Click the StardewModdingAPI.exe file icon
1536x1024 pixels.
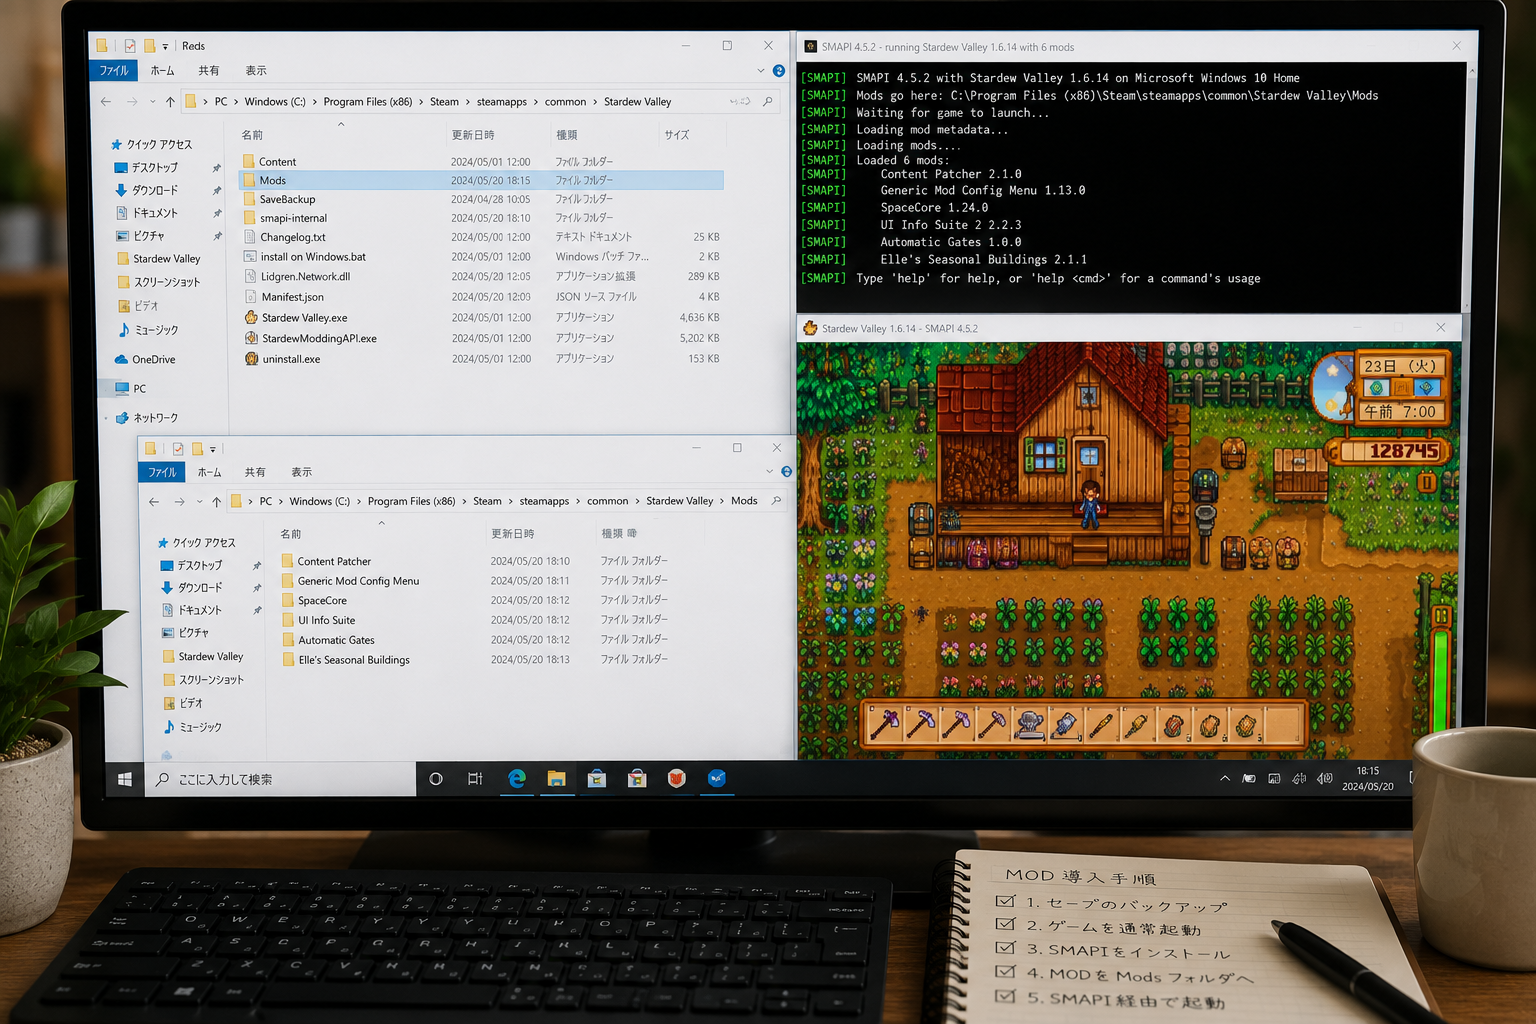point(251,338)
